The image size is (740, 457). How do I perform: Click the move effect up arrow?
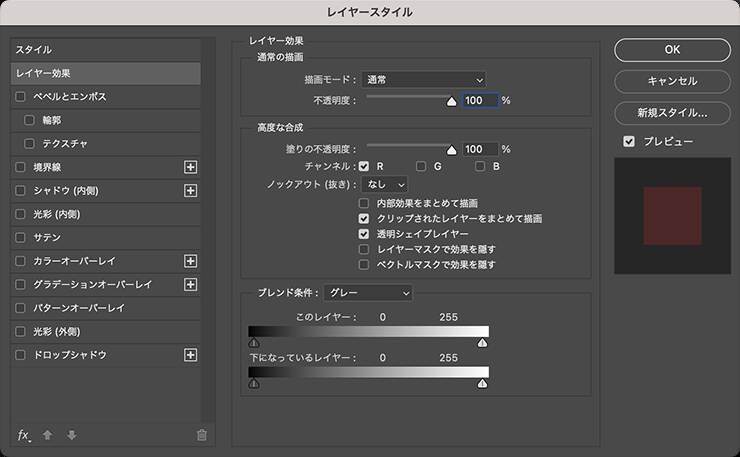coord(48,435)
